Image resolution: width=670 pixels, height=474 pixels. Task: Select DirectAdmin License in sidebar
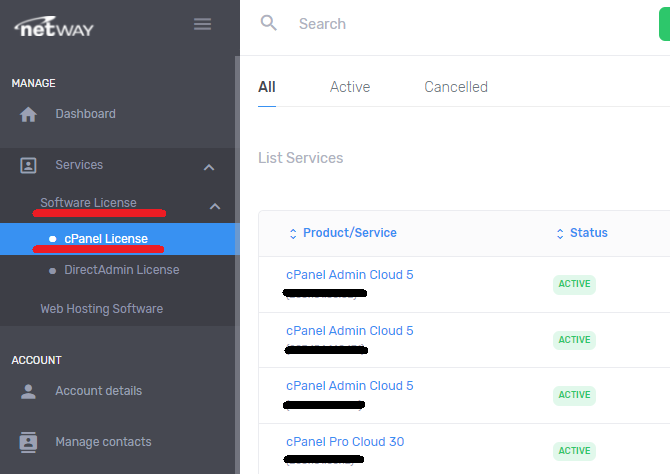point(121,270)
